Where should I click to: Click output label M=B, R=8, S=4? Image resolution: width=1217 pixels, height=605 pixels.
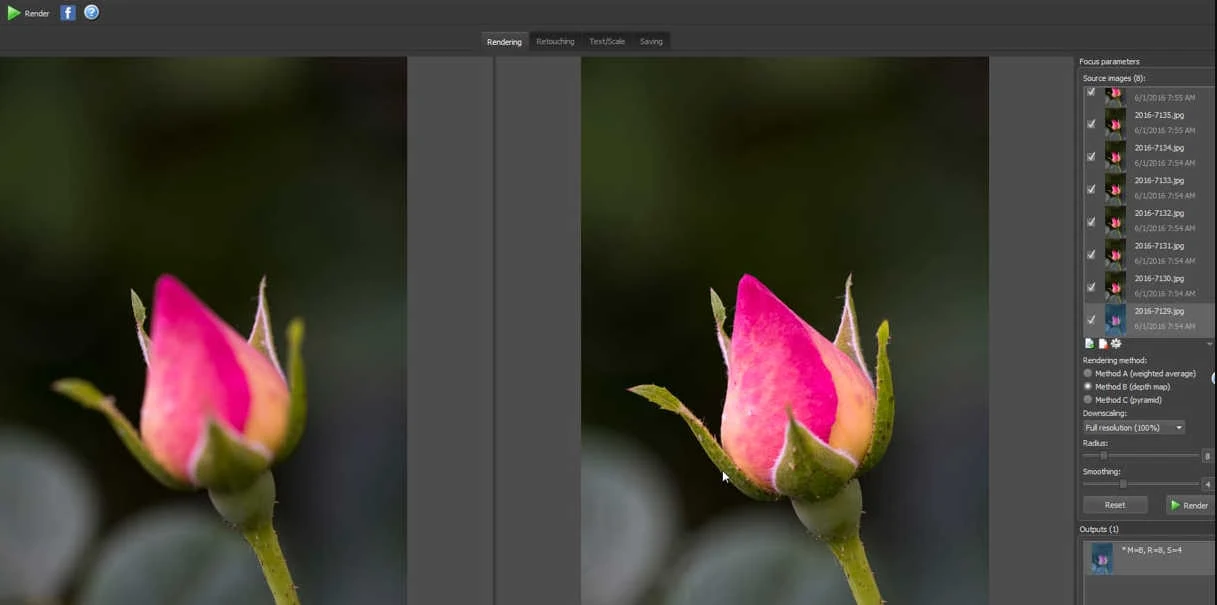point(1153,550)
